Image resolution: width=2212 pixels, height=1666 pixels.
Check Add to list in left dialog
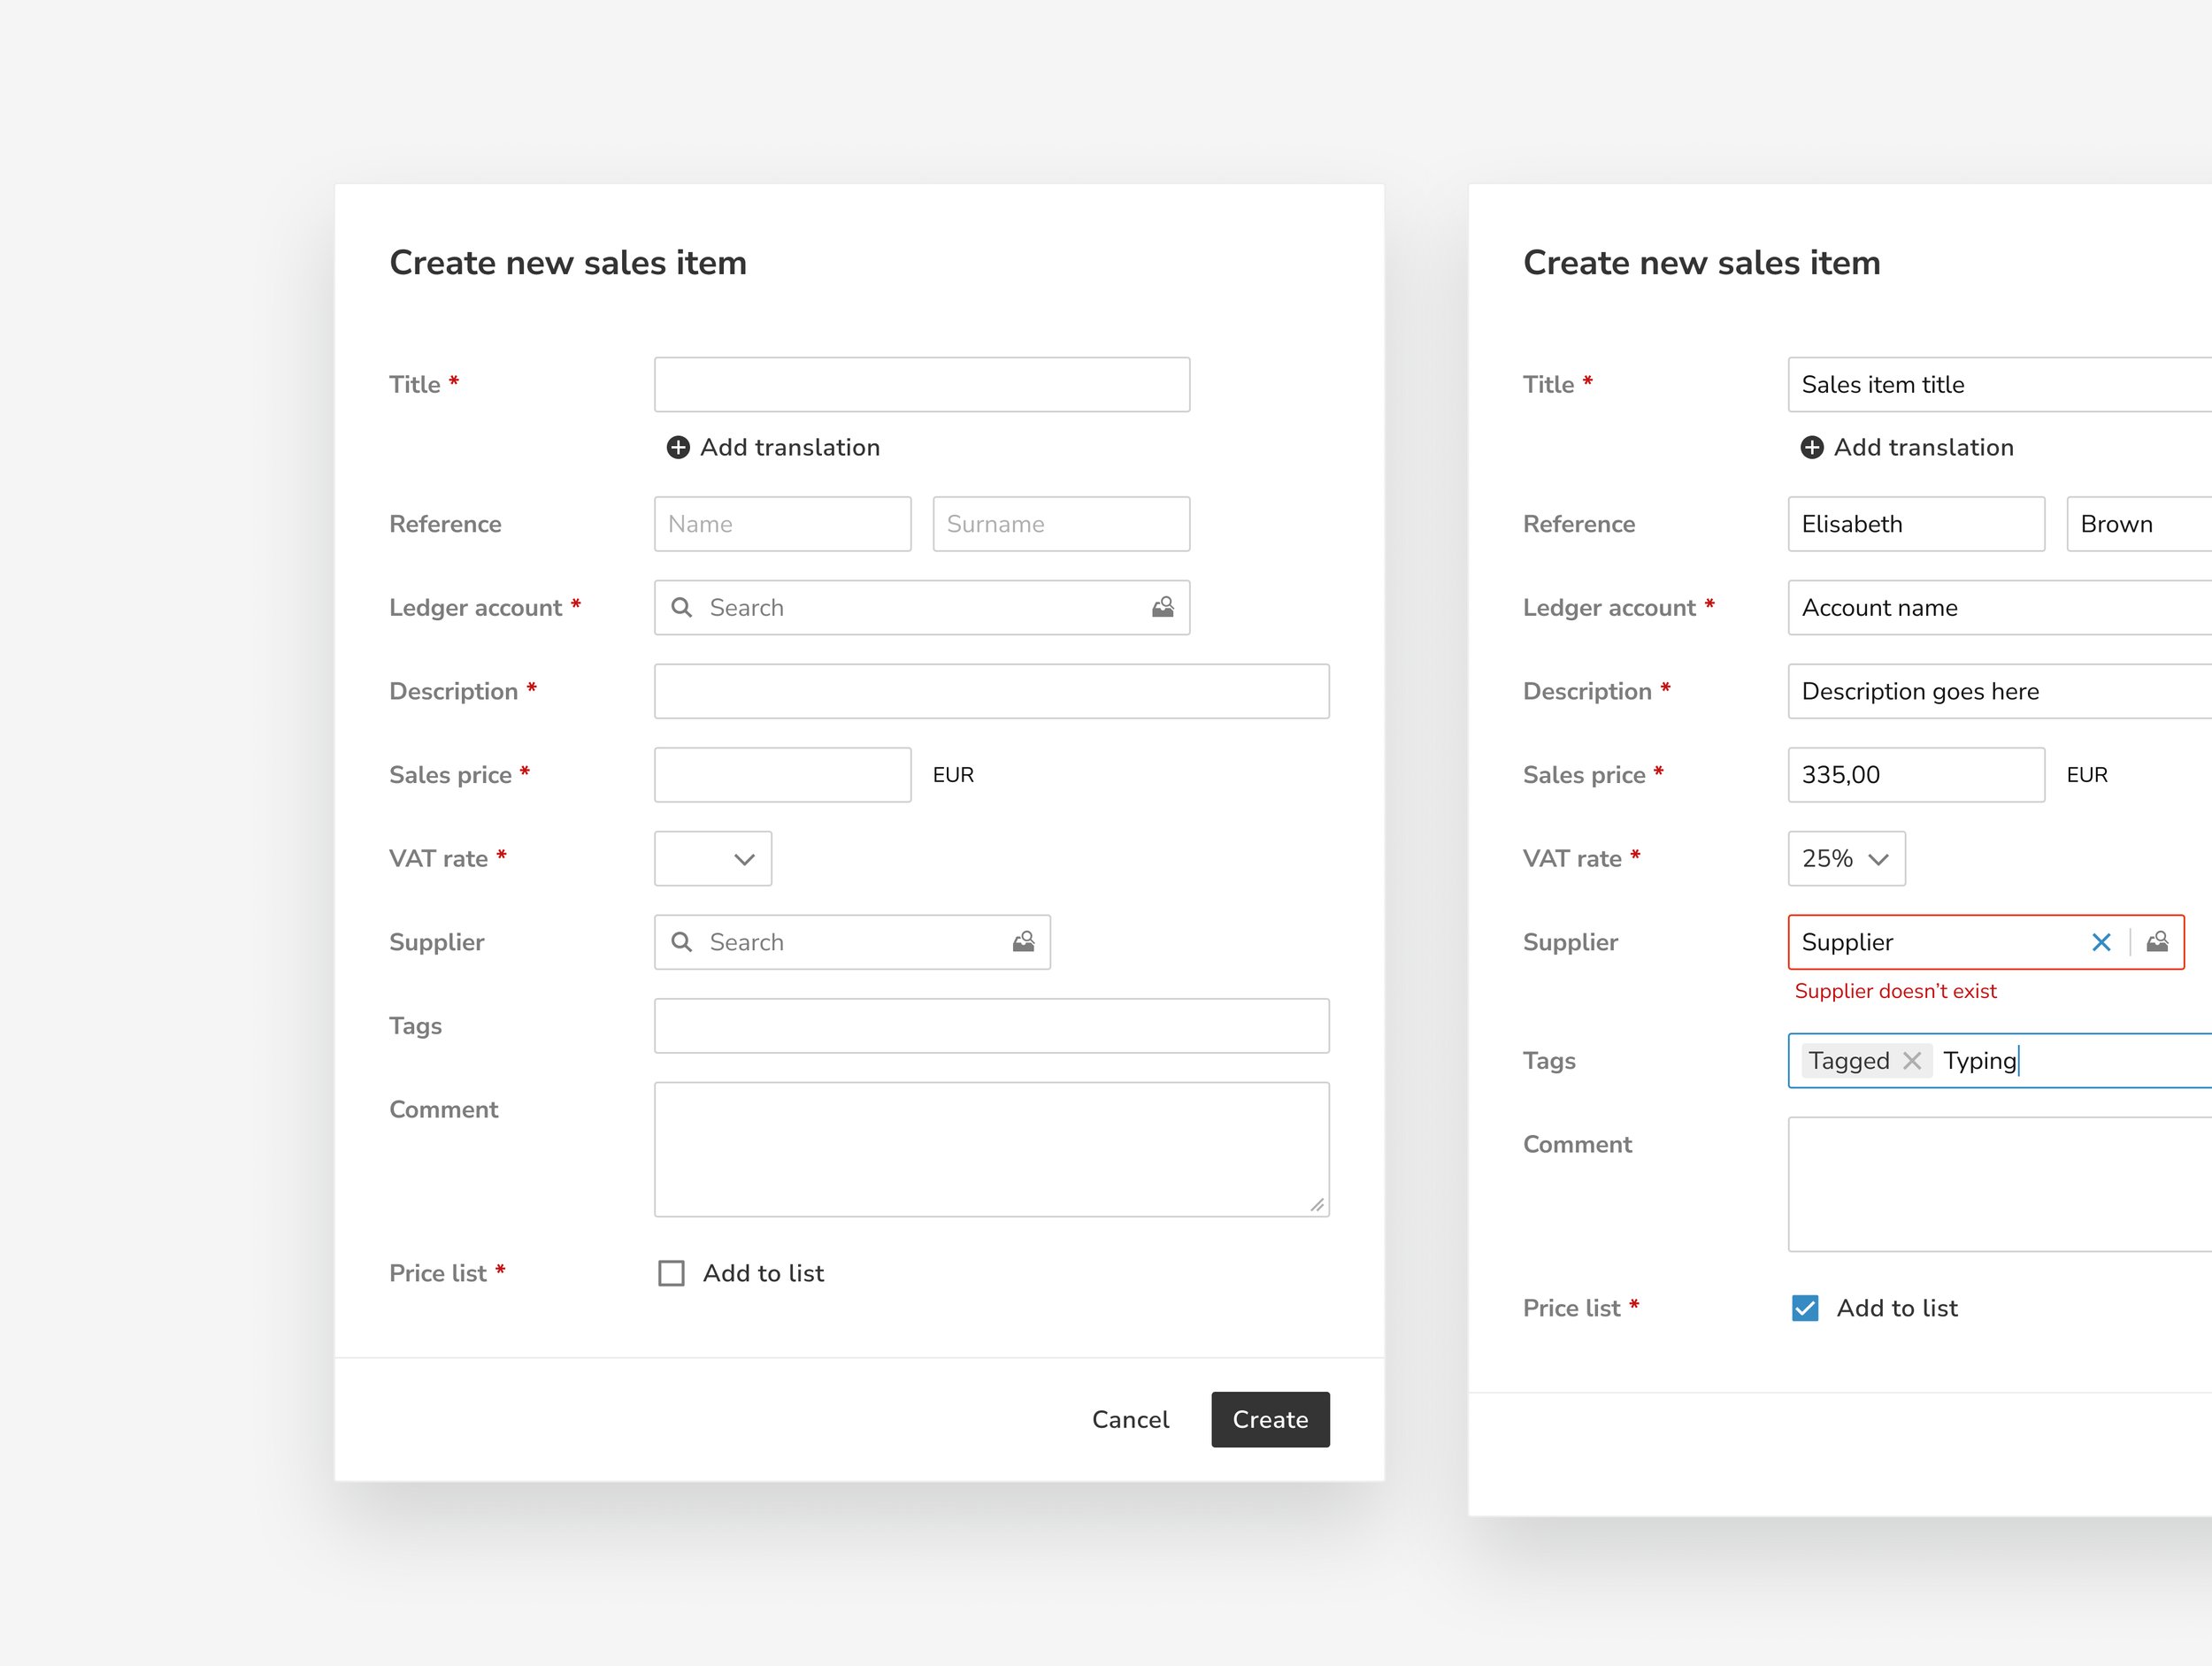coord(672,1273)
